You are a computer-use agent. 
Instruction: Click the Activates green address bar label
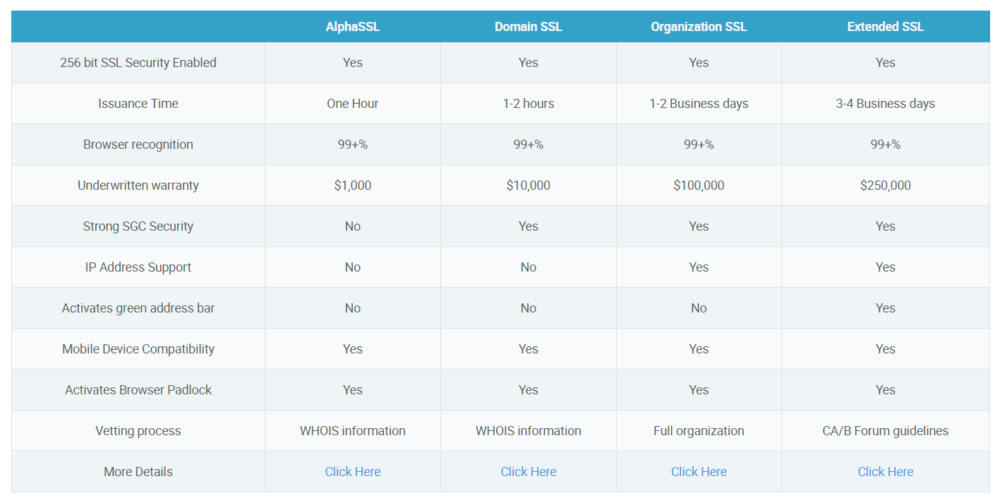[138, 308]
